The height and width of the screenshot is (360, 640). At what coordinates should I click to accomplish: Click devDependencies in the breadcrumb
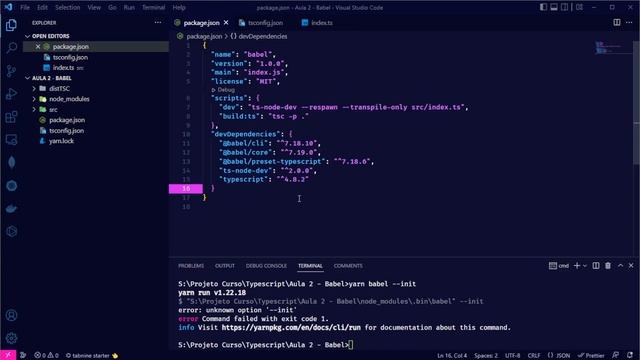pyautogui.click(x=262, y=36)
